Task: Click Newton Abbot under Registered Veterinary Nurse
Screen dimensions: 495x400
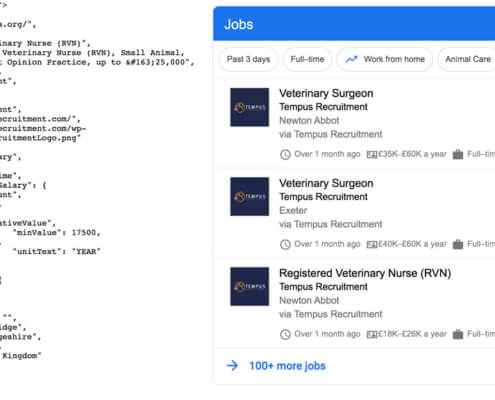Action: tap(309, 301)
